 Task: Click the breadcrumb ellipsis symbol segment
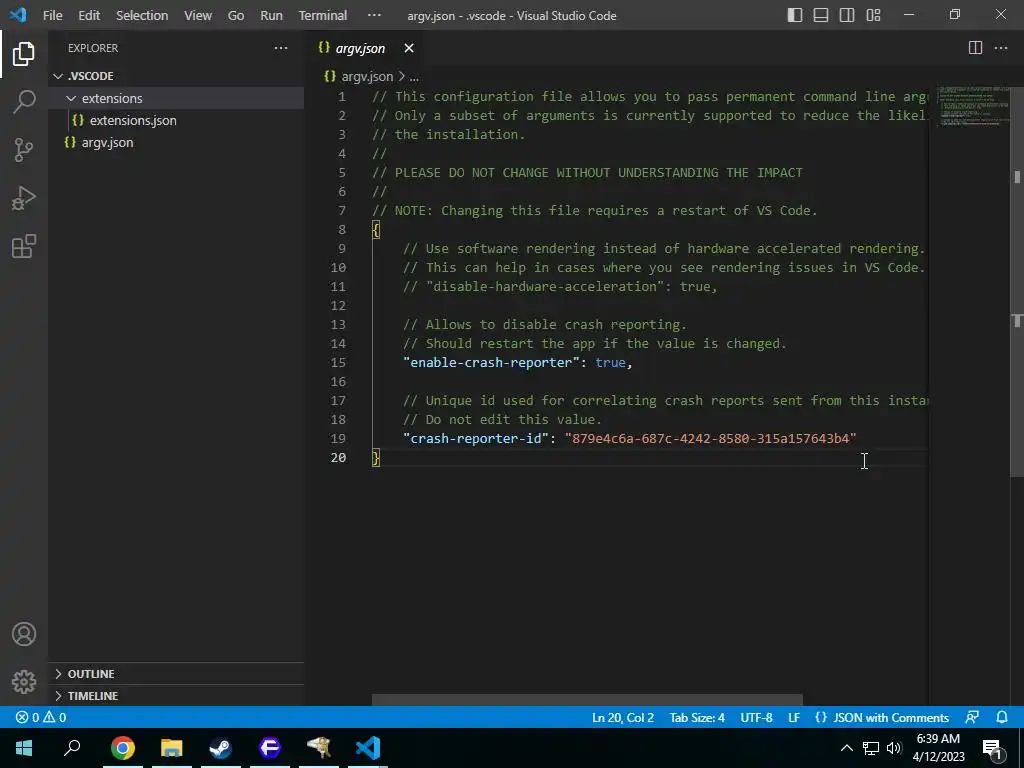tap(414, 76)
